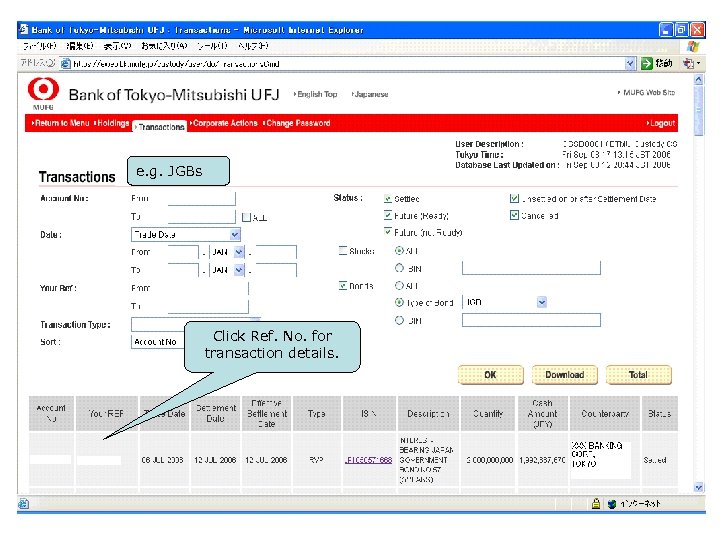This screenshot has height=540, width=720.
Task: Click the Quantity value 3,000,000,000
Action: [489, 460]
